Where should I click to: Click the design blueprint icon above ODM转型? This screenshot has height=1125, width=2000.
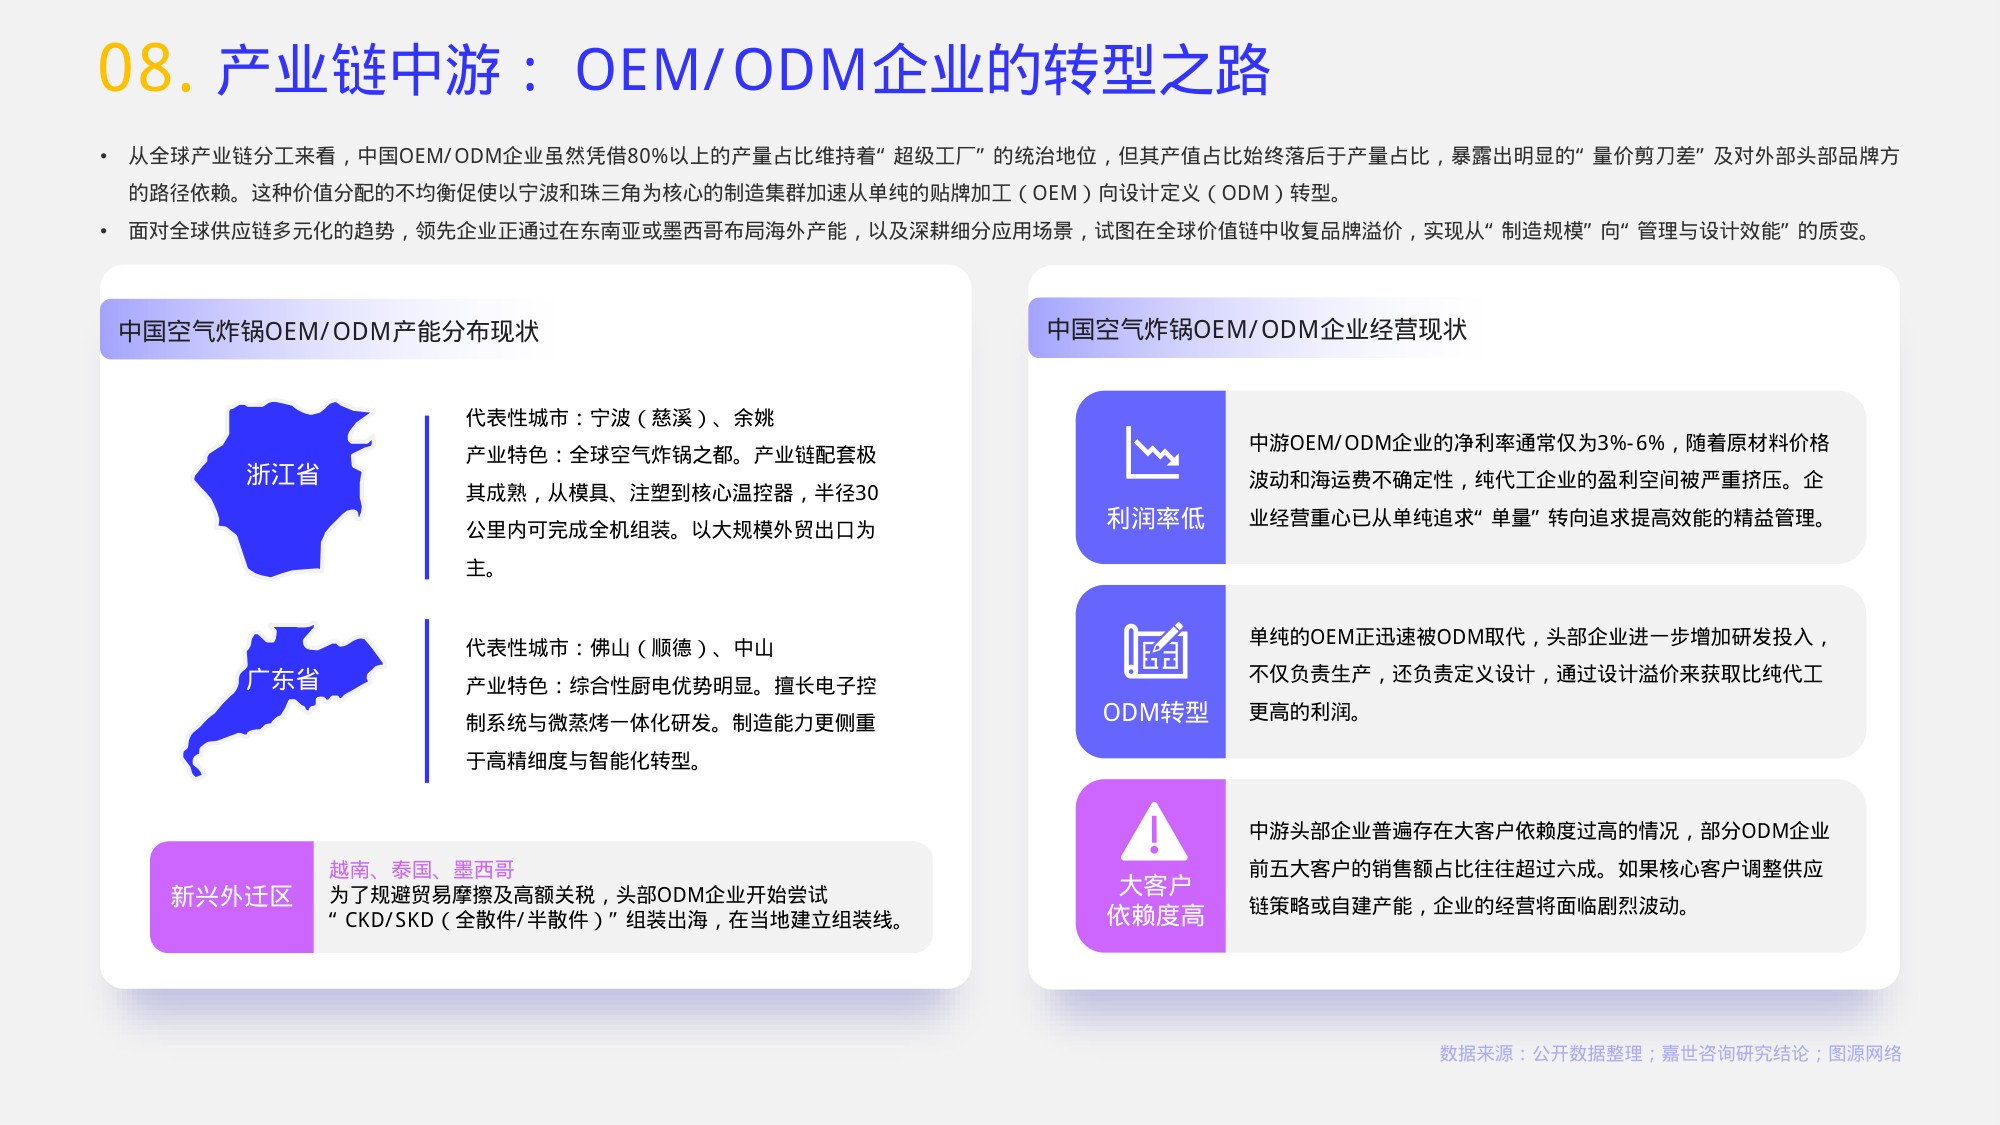click(1155, 650)
